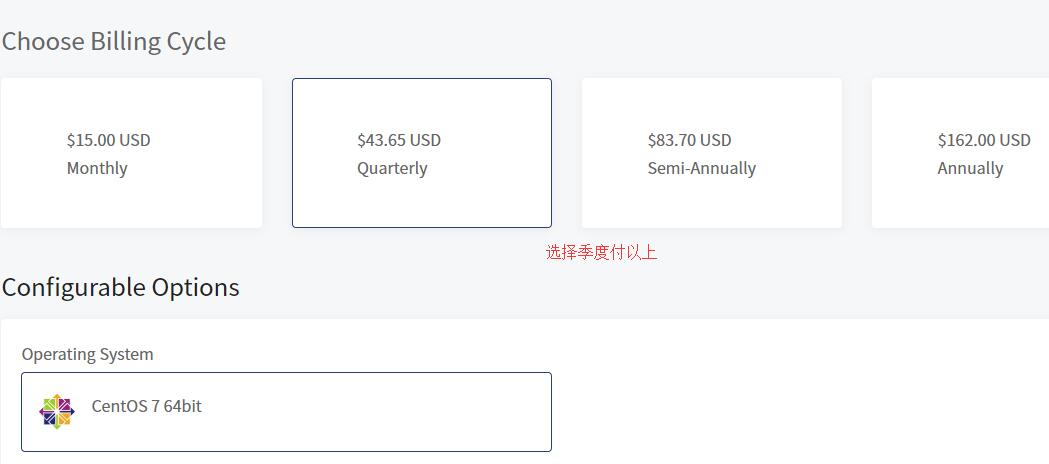
Task: Click the "Operating System" field label
Action: (x=88, y=354)
